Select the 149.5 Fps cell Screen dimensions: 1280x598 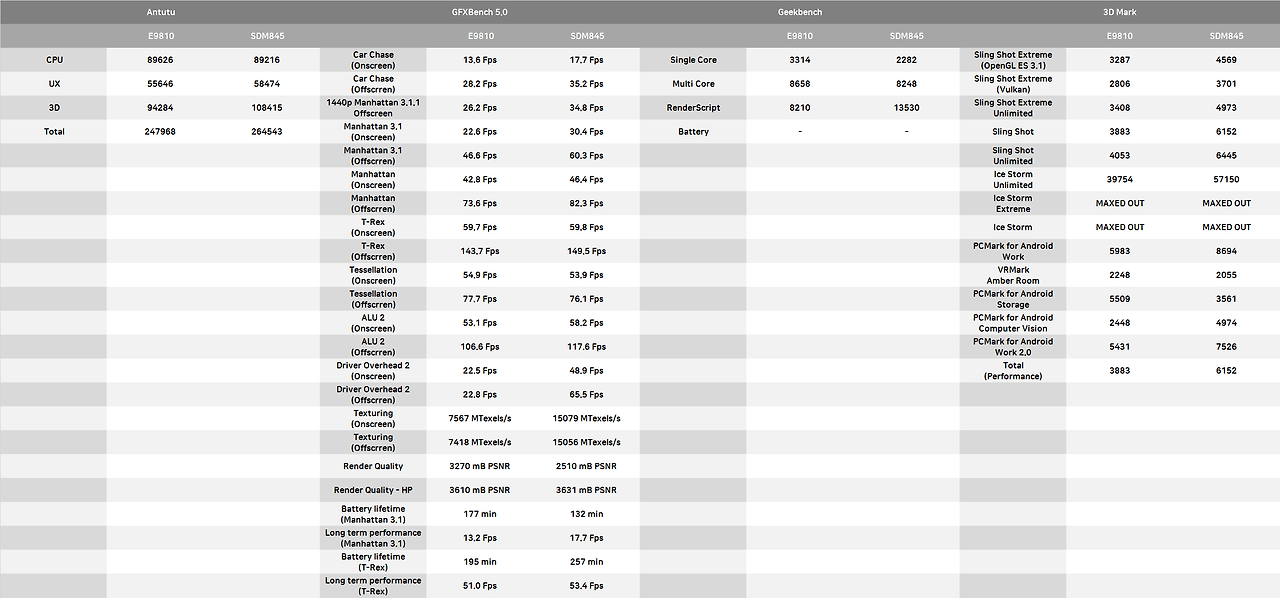click(x=586, y=251)
